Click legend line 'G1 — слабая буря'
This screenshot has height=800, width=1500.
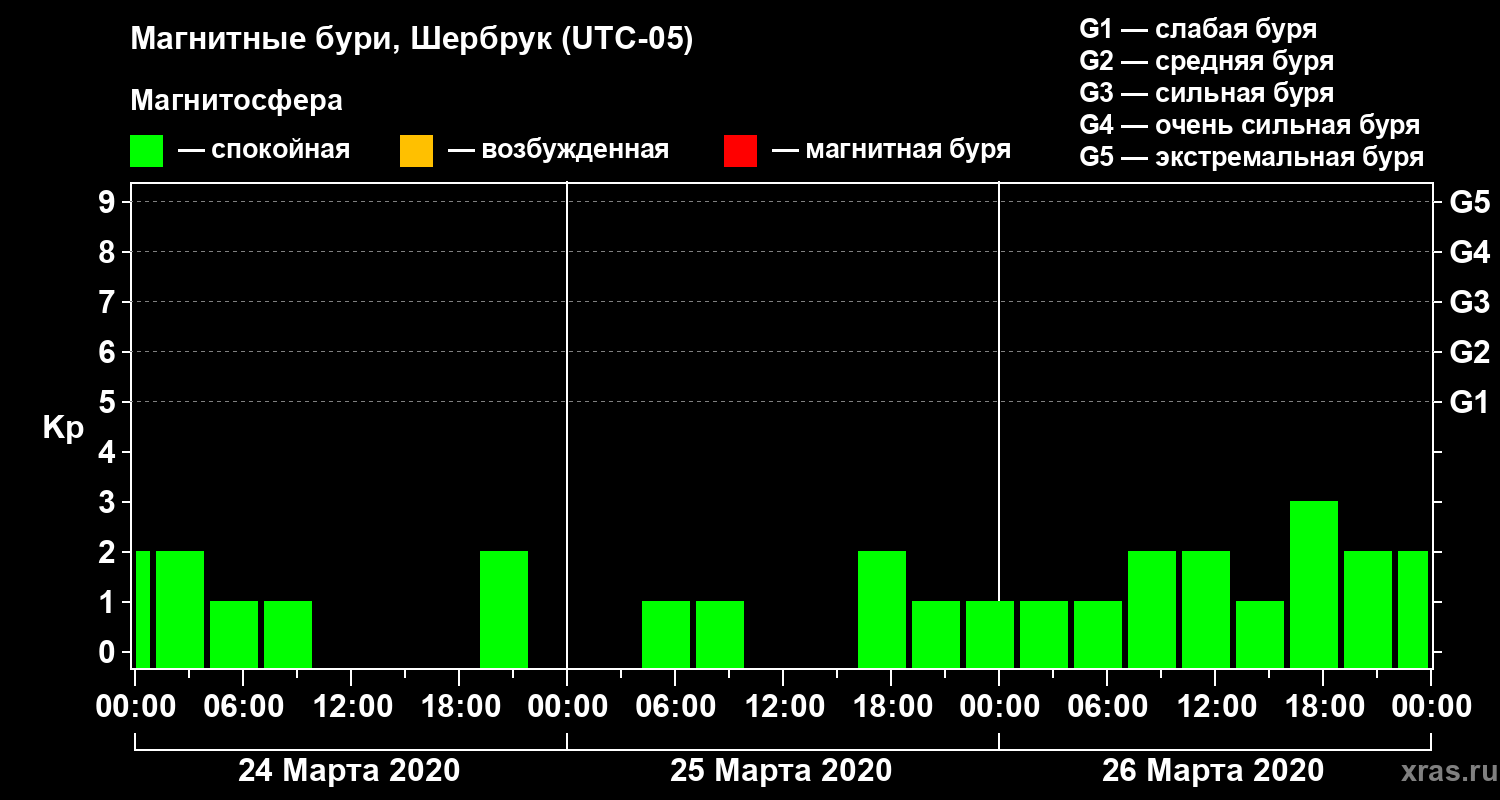pyautogui.click(x=1198, y=29)
